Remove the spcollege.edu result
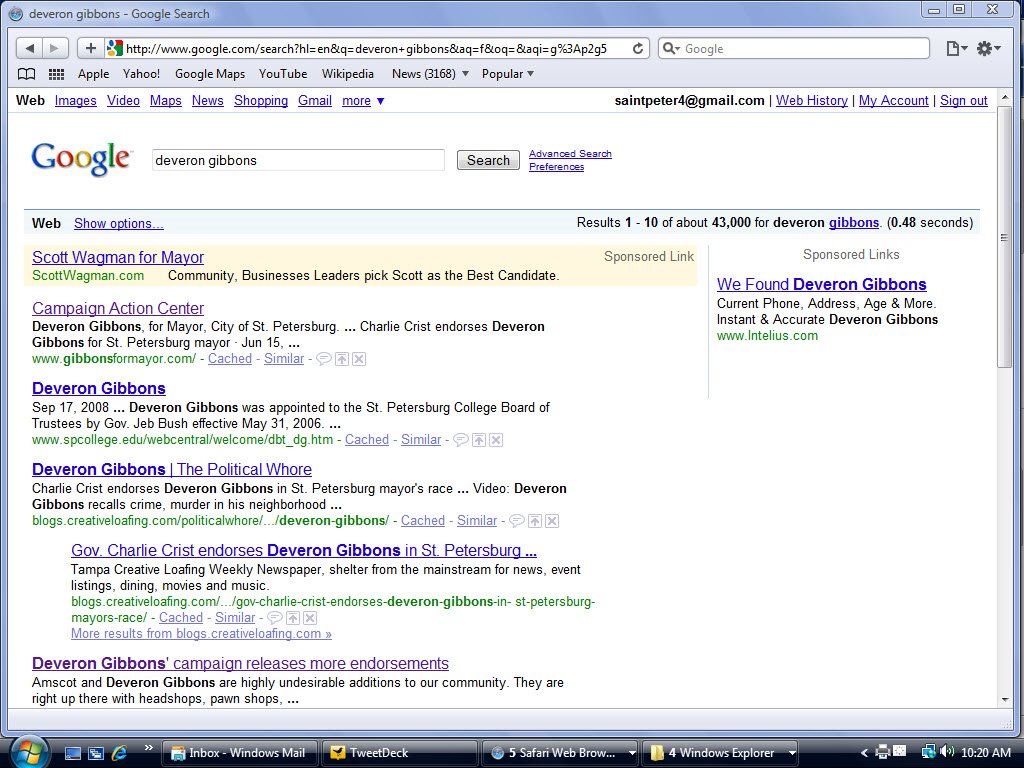Image resolution: width=1024 pixels, height=768 pixels. coord(496,440)
